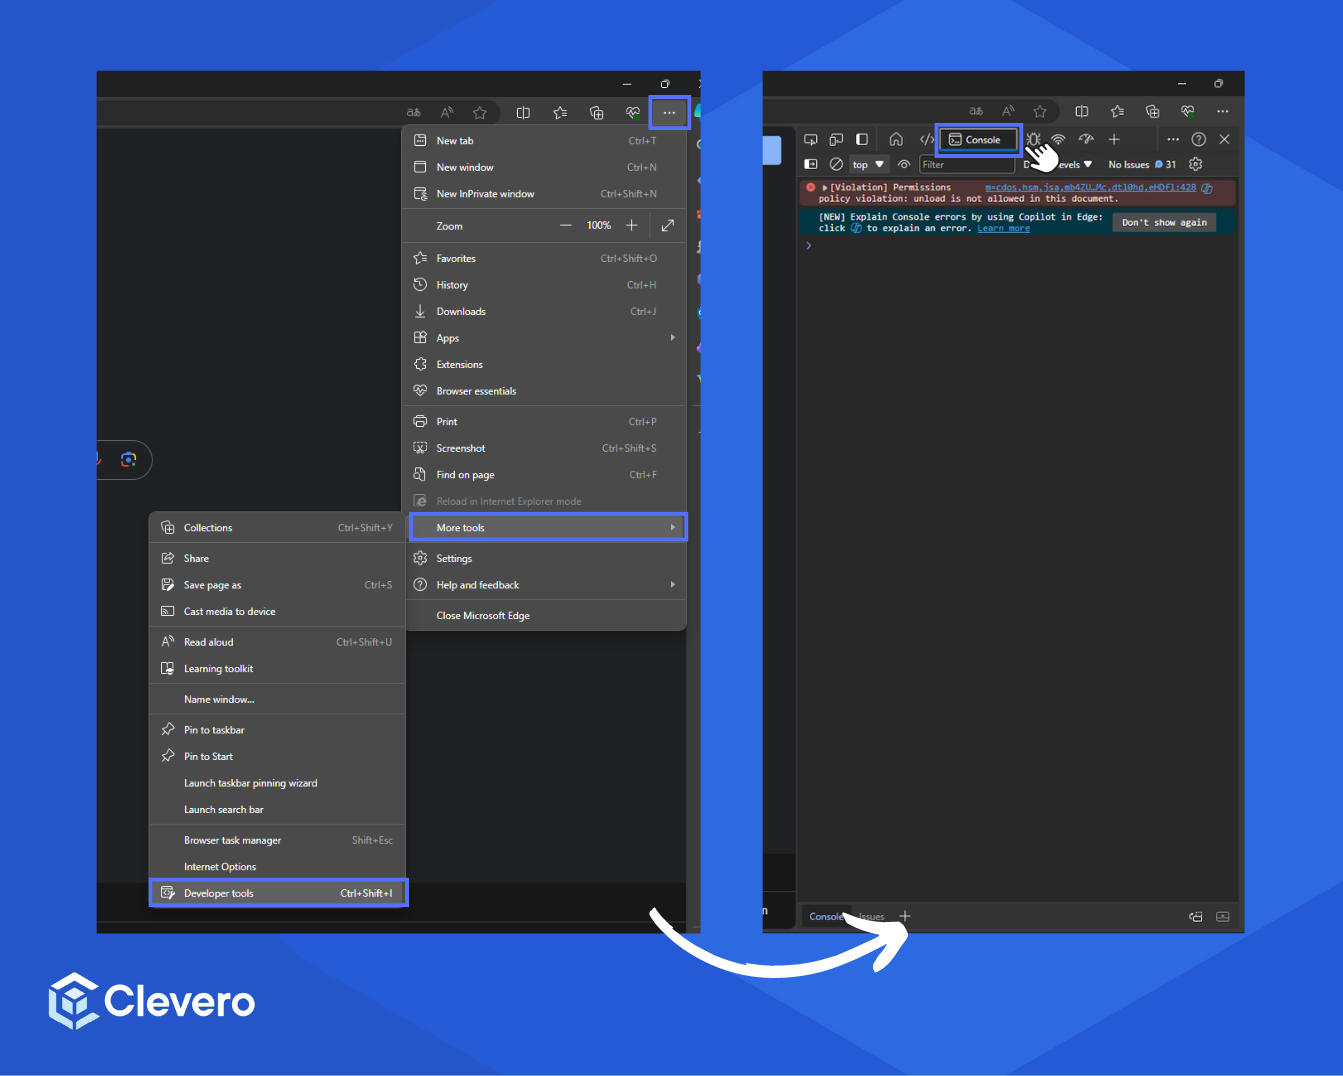Click favorite star in left window address bar

pyautogui.click(x=480, y=113)
